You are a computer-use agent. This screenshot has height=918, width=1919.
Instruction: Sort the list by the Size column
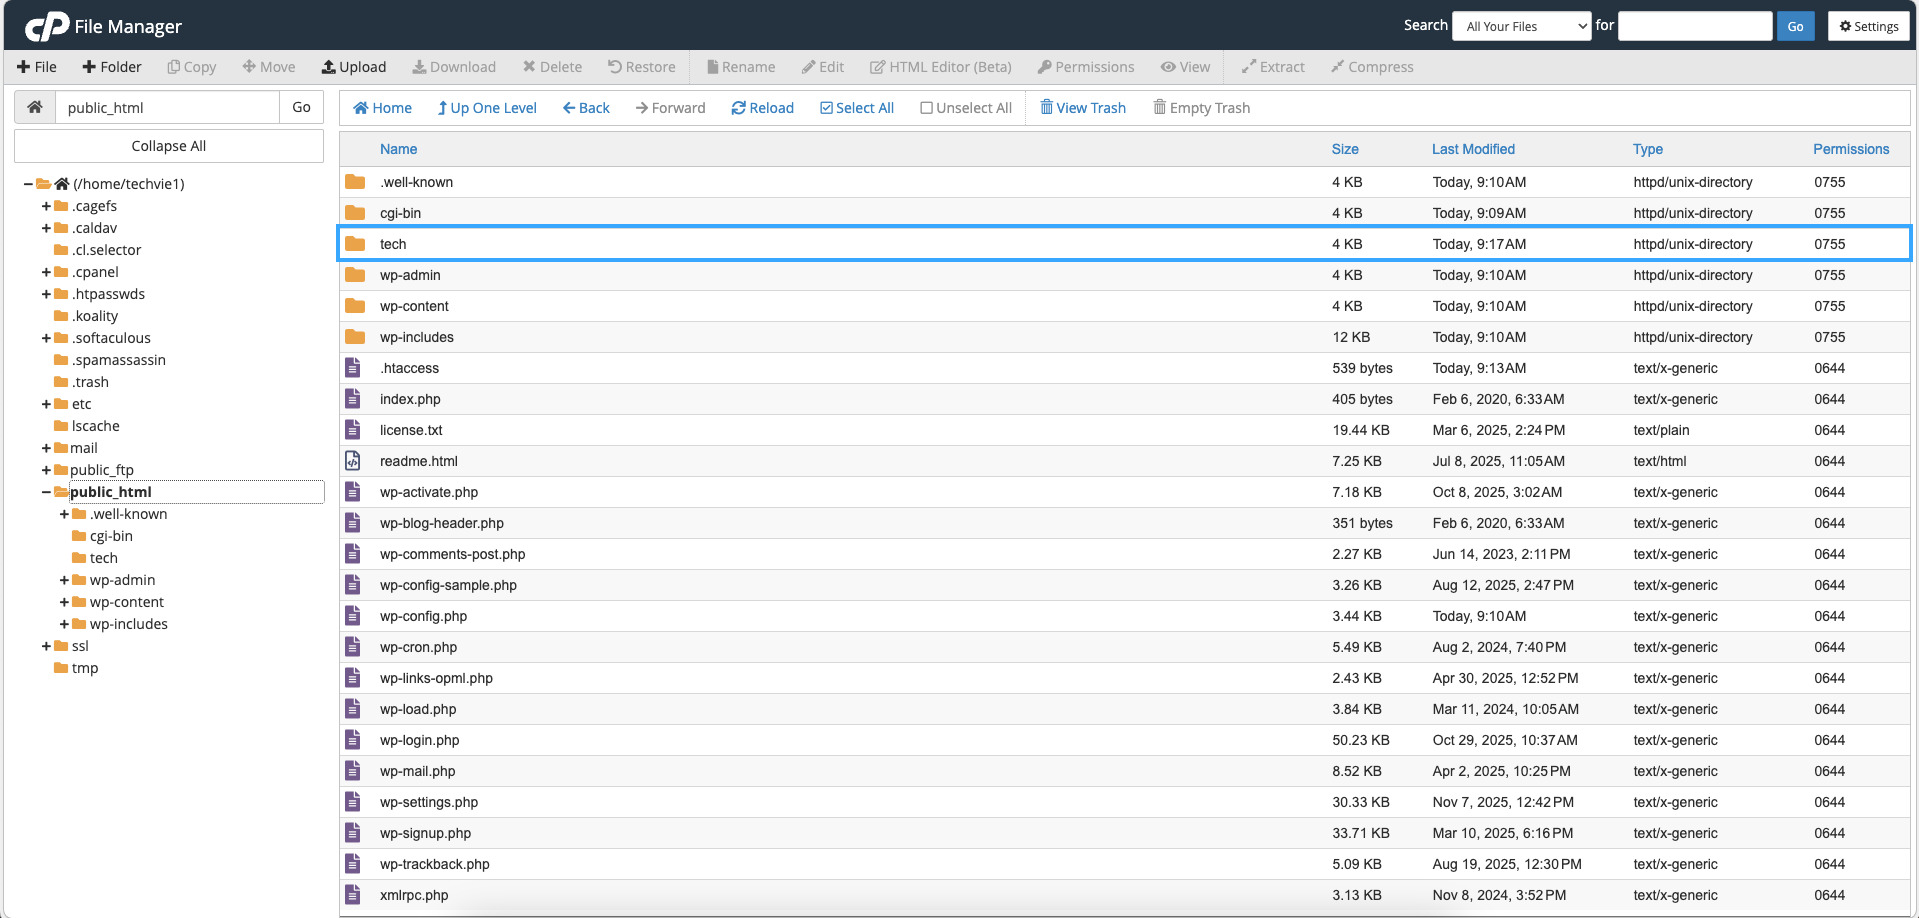1344,149
